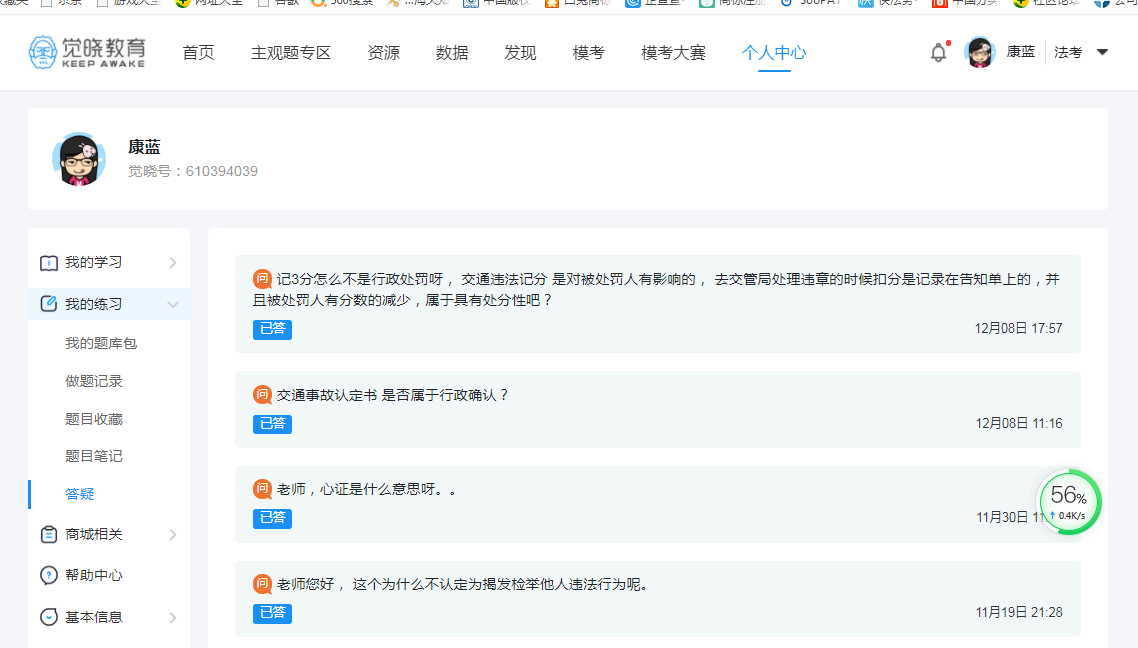
Task: Click timestamp 12月08日 17:57
Action: click(1018, 329)
